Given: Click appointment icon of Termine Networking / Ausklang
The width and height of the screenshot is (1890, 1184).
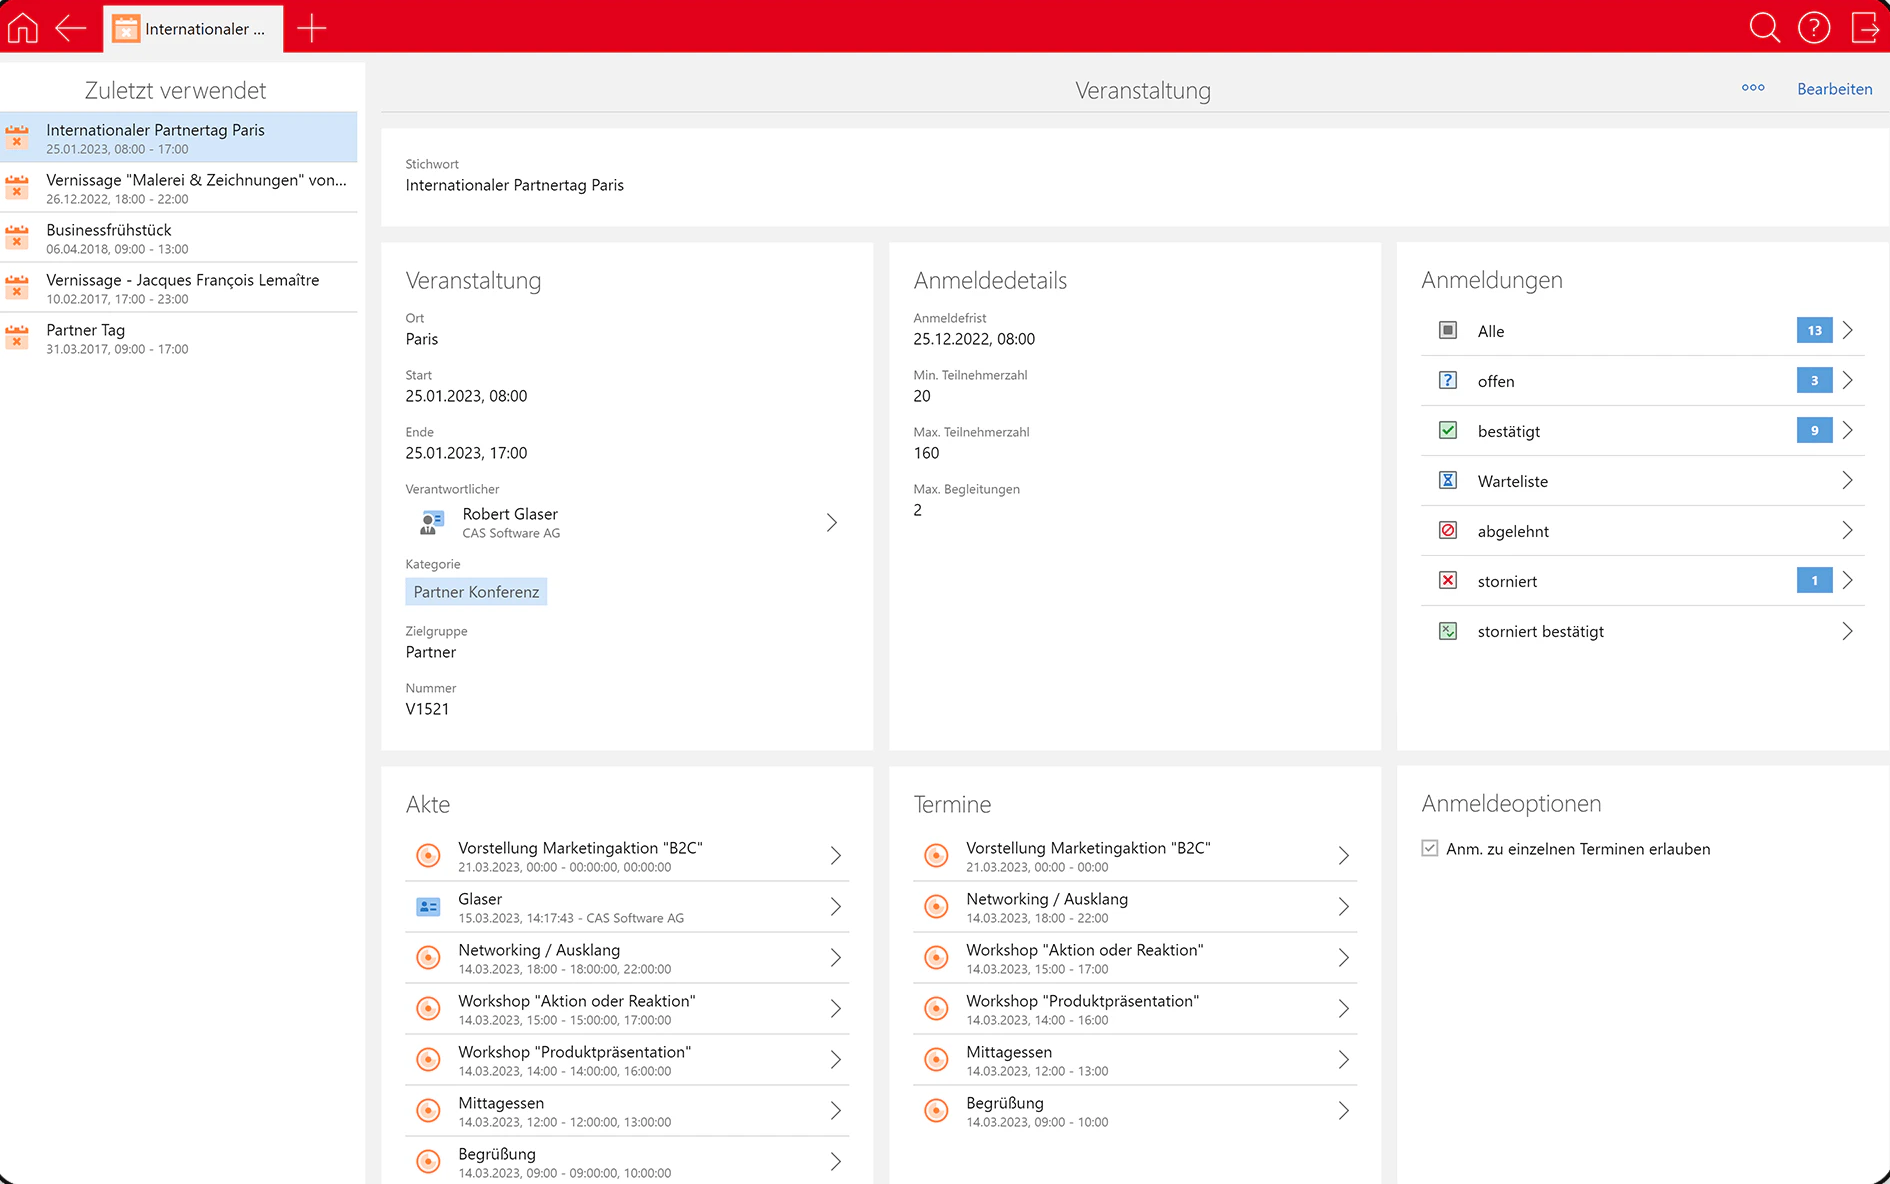Looking at the screenshot, I should tap(936, 906).
